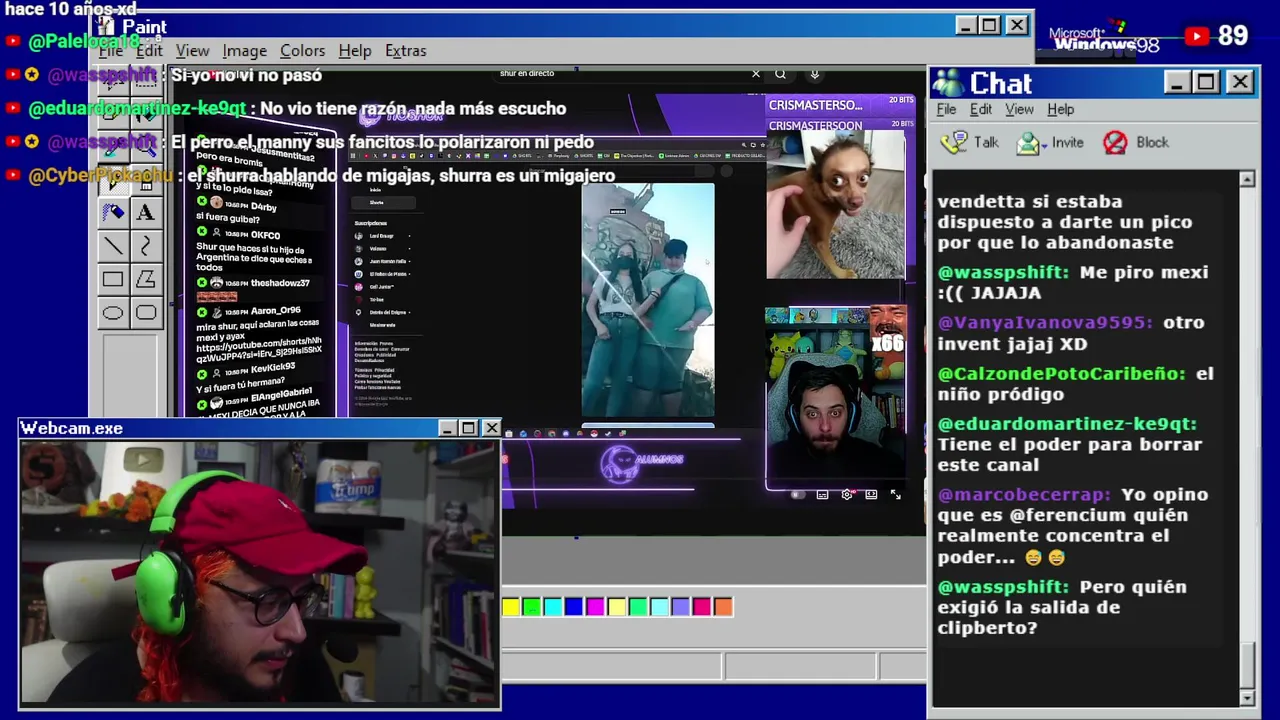
Task: Pick the orange color swatch
Action: (x=723, y=606)
